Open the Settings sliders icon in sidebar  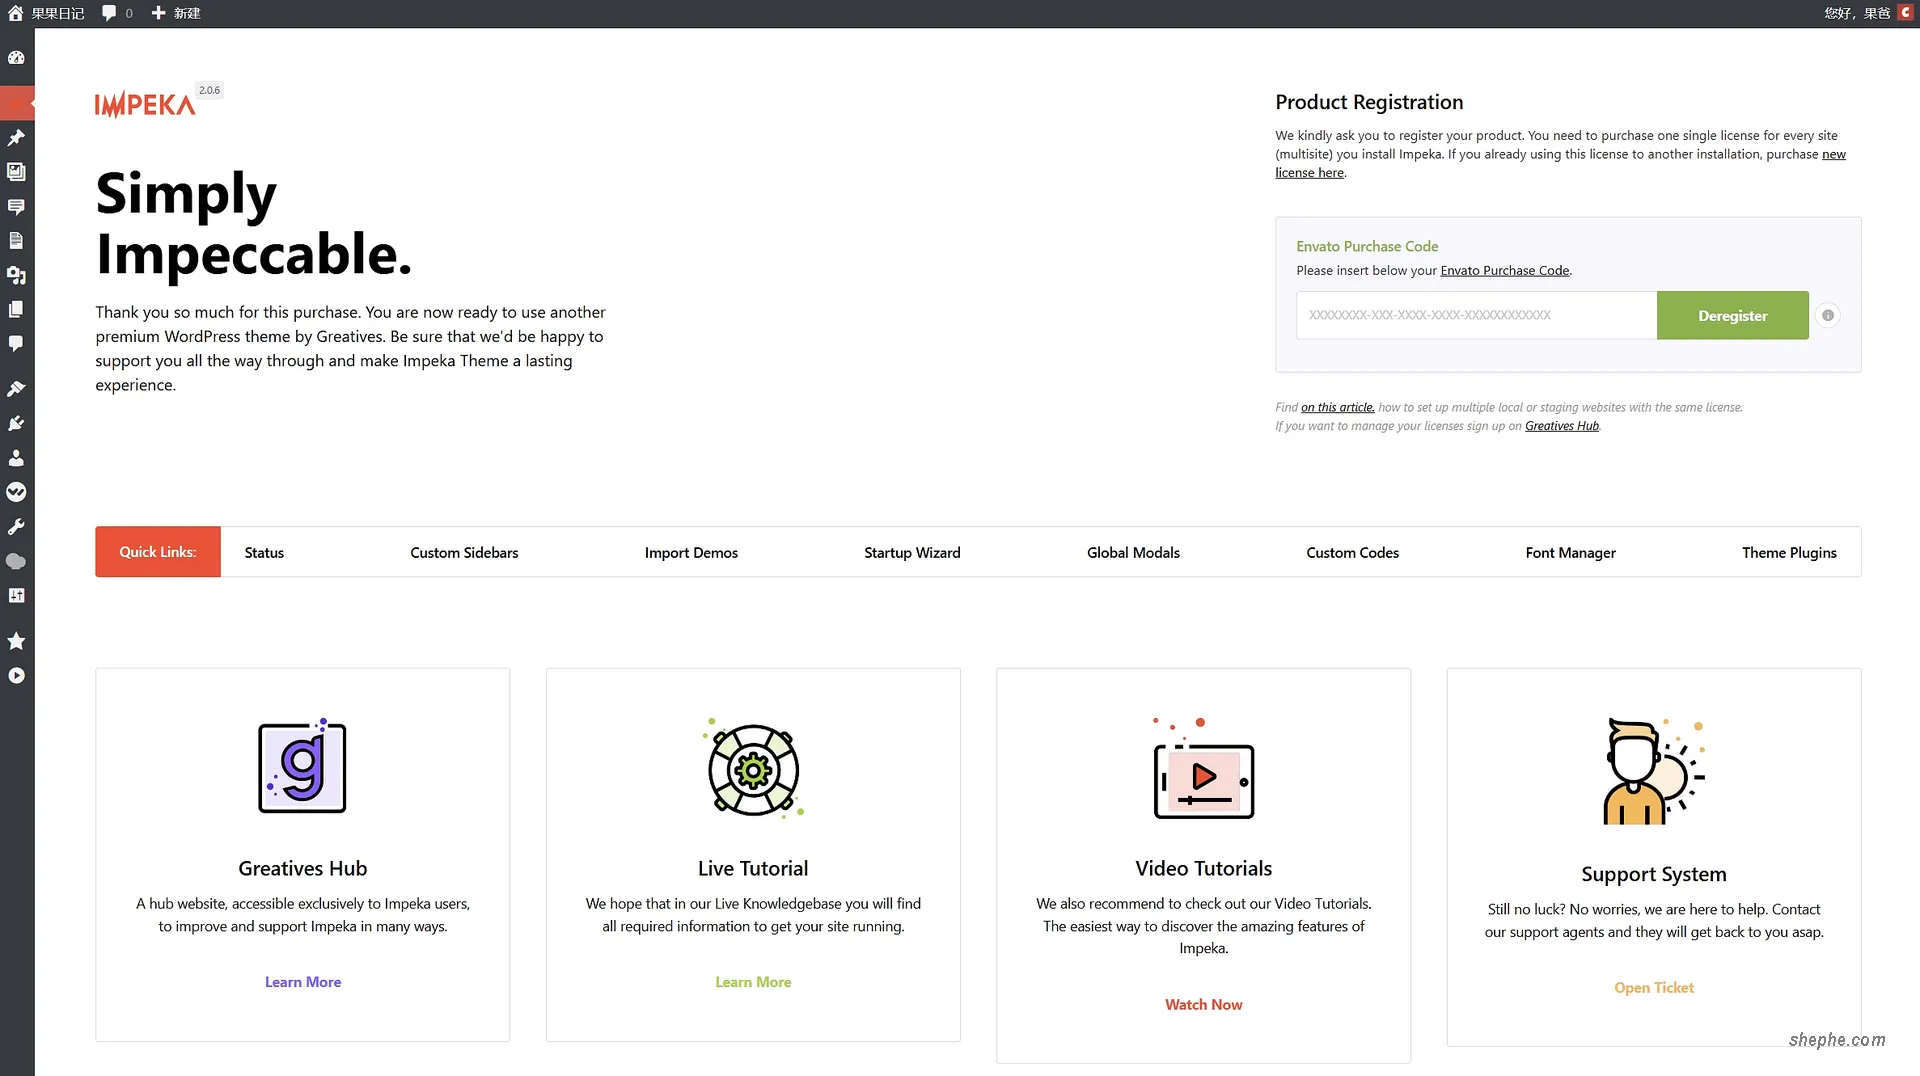click(16, 596)
